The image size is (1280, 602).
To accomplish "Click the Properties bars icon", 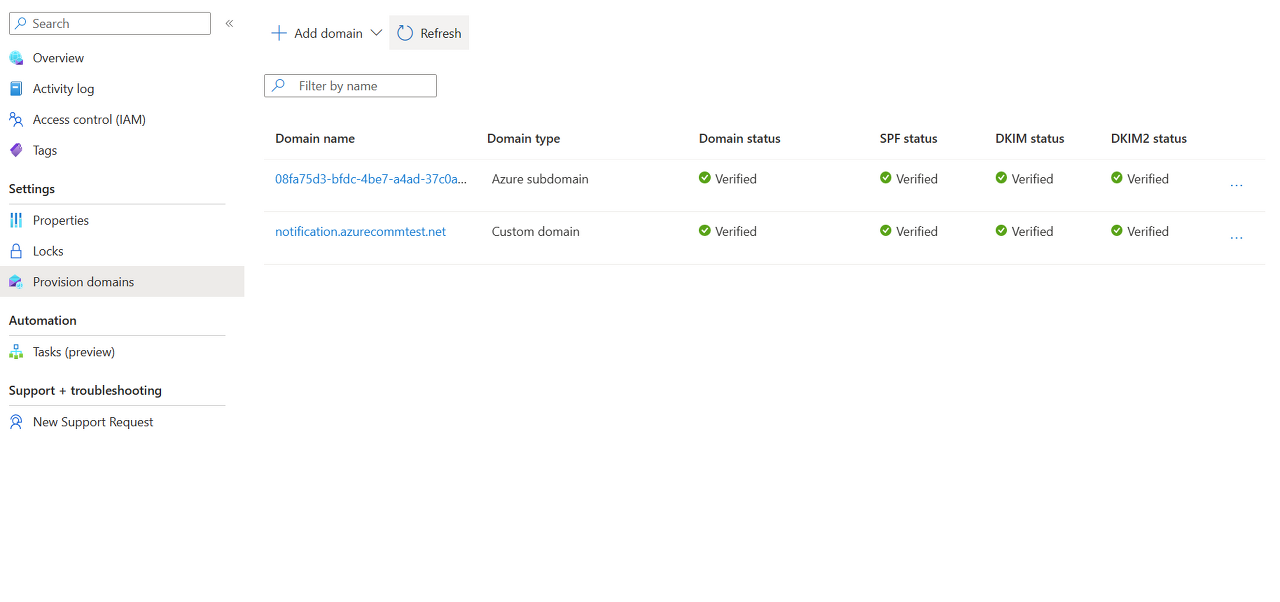I will [16, 220].
